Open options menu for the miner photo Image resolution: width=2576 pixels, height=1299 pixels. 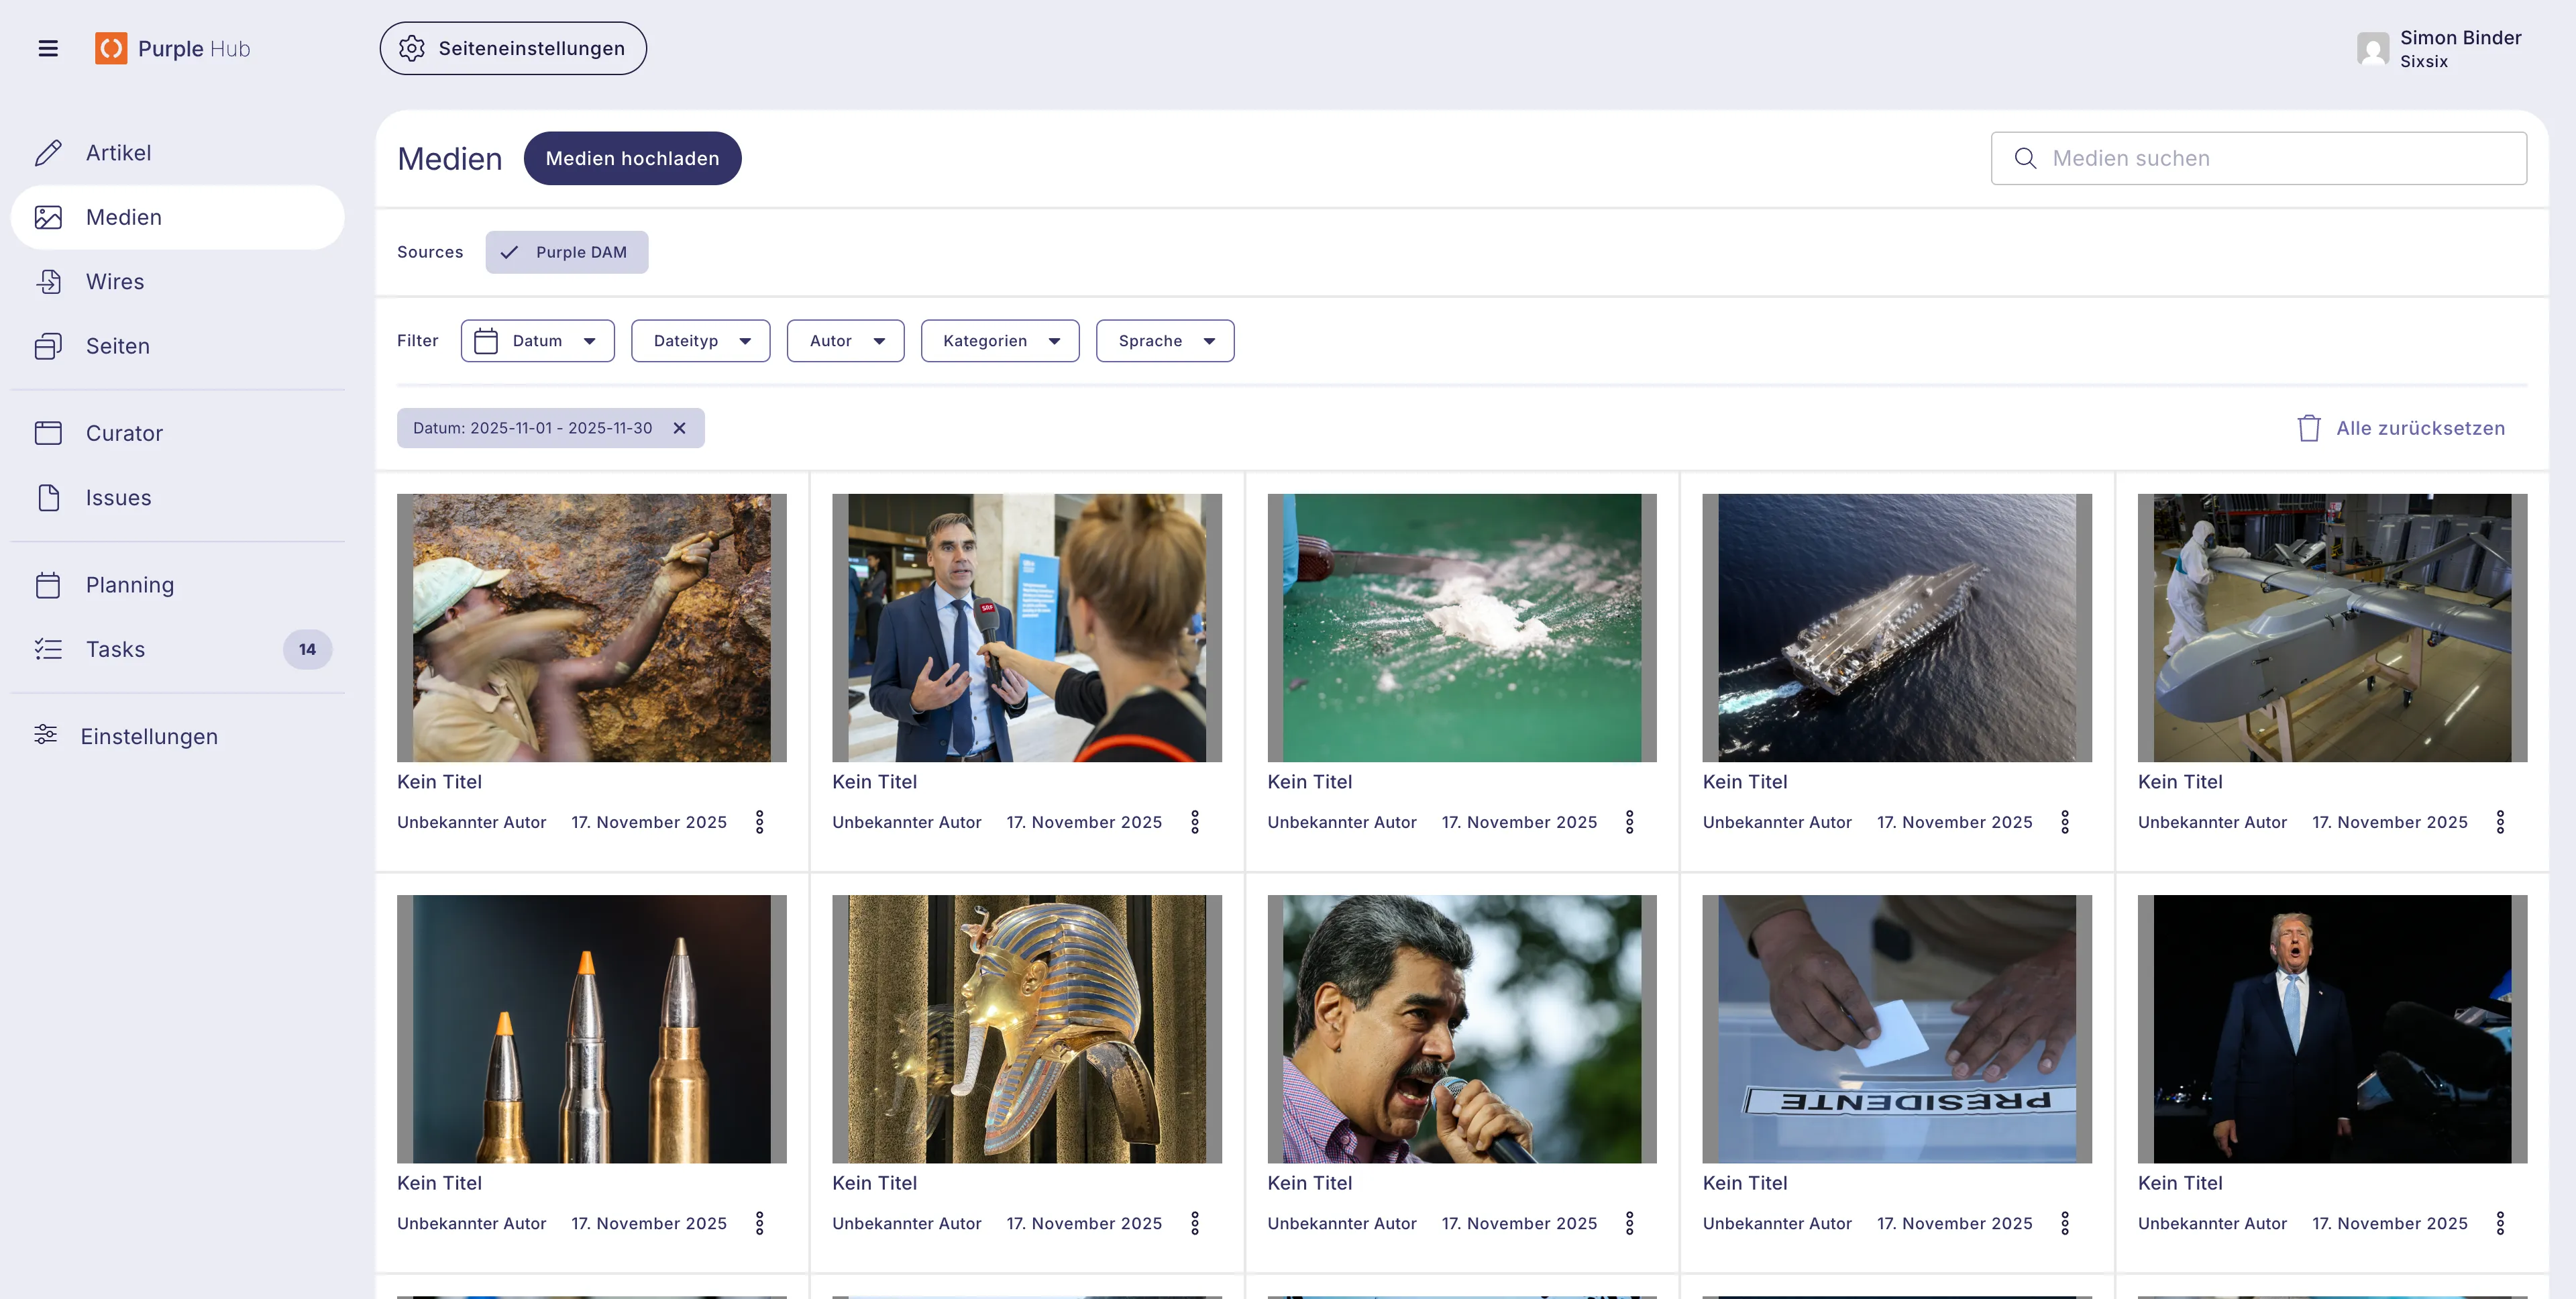pyautogui.click(x=760, y=822)
